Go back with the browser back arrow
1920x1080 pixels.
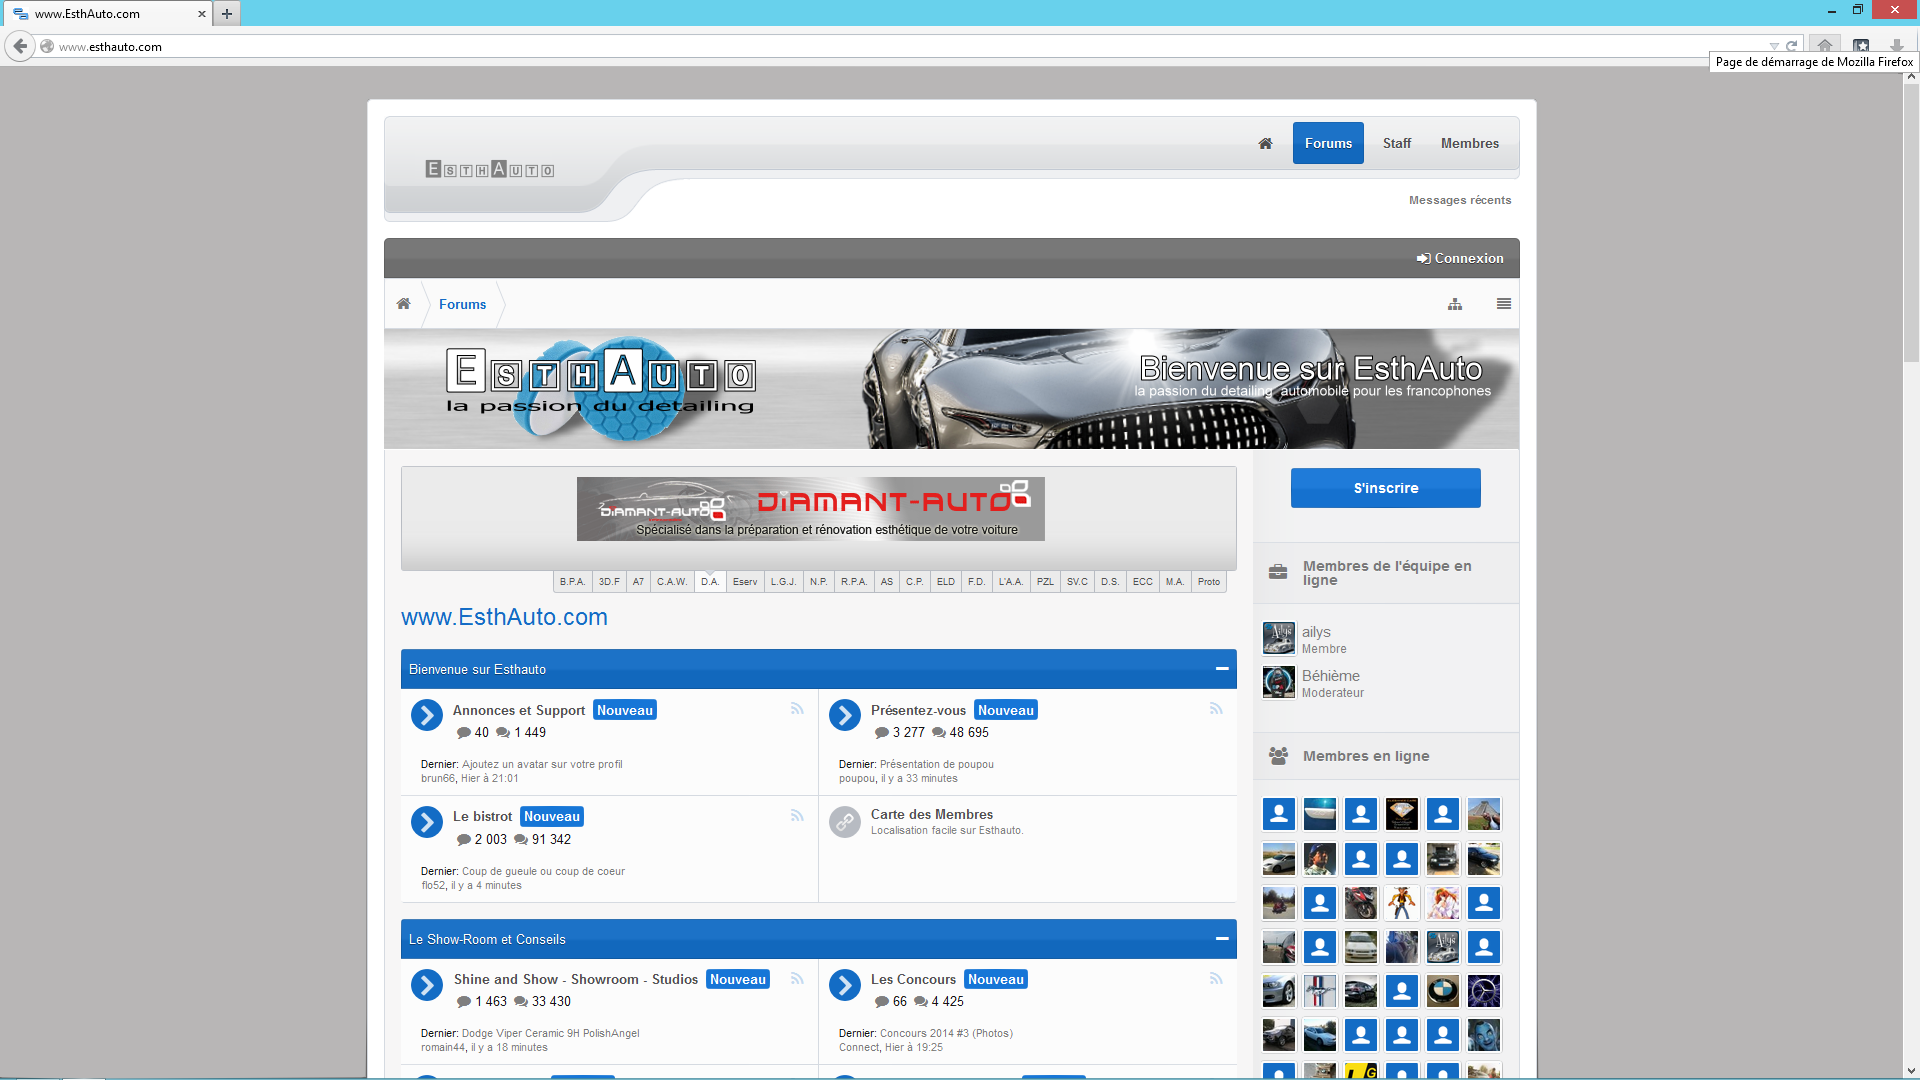20,46
